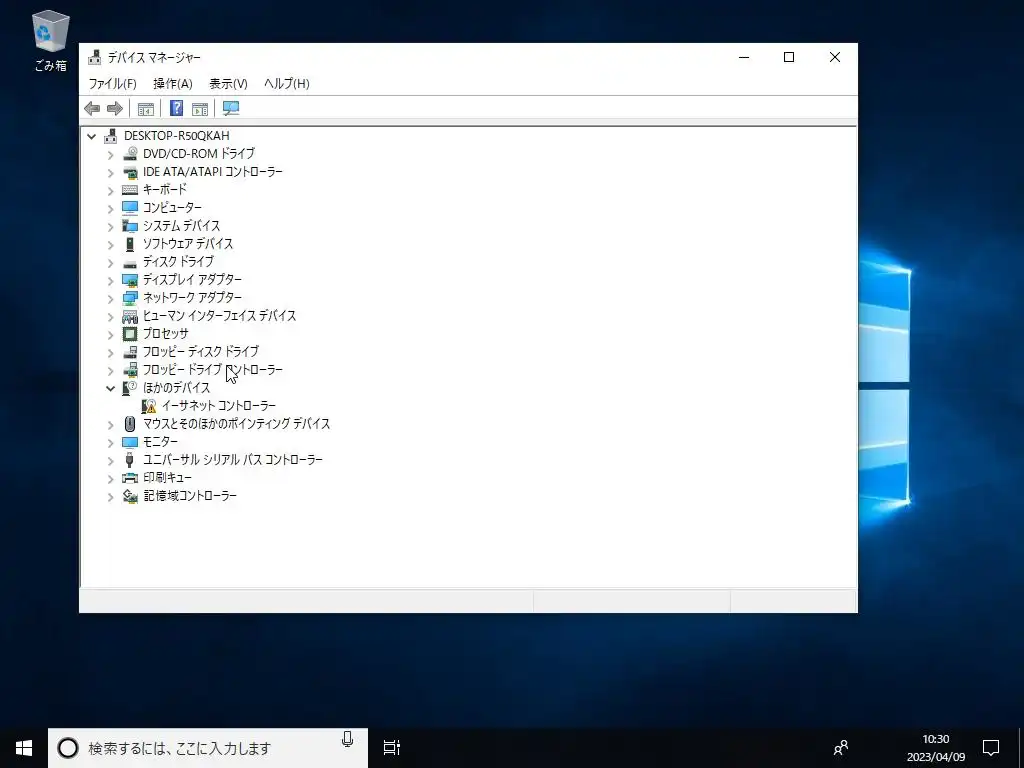Click the 記憶域コントローラー icon
The width and height of the screenshot is (1024, 768).
click(130, 496)
